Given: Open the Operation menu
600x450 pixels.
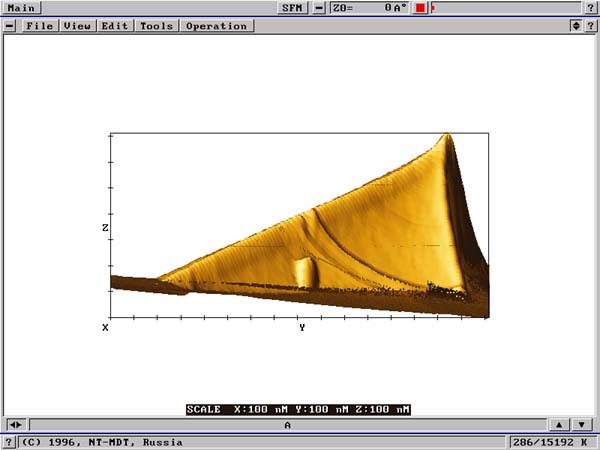Looking at the screenshot, I should [215, 26].
